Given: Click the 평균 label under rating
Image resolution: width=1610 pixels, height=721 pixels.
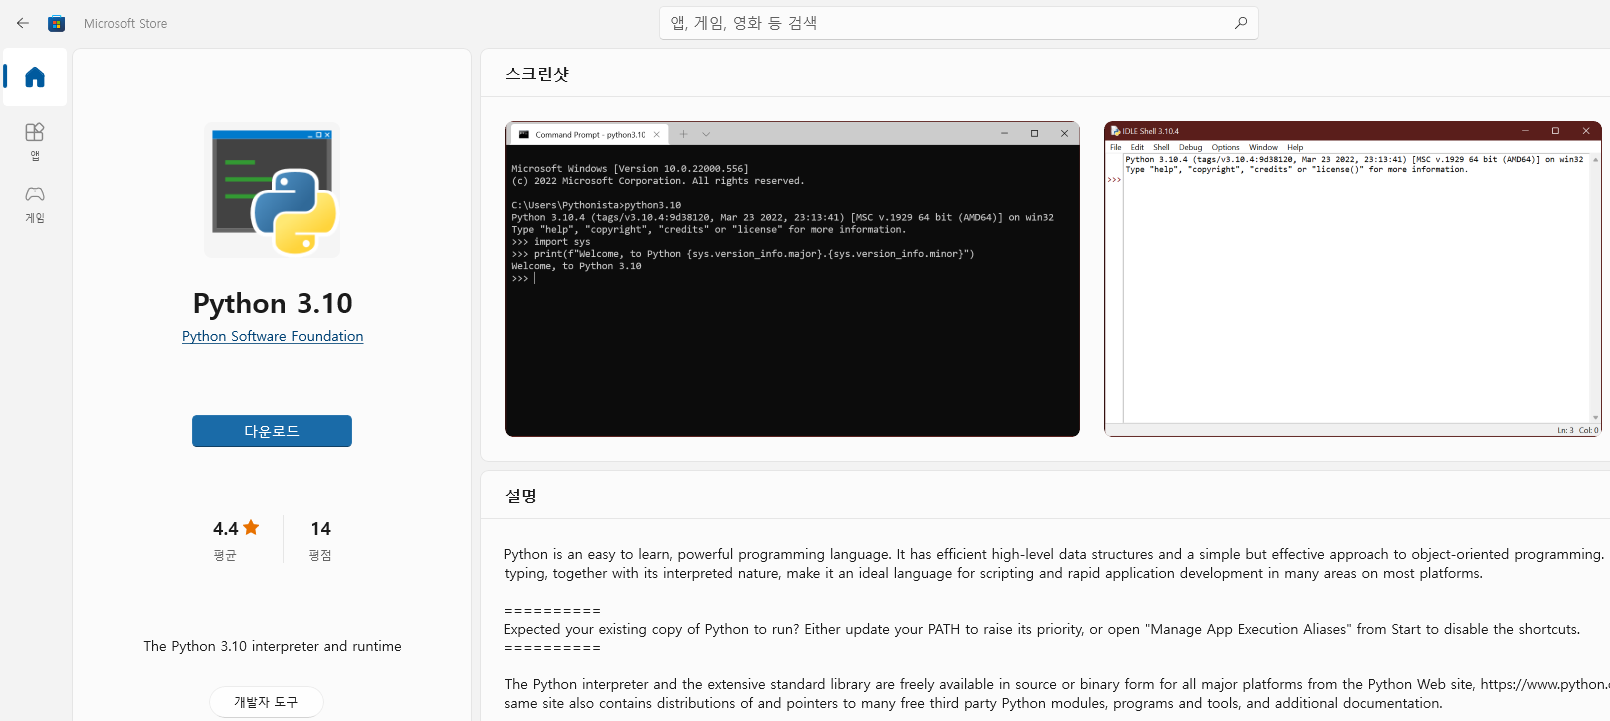Looking at the screenshot, I should point(225,555).
